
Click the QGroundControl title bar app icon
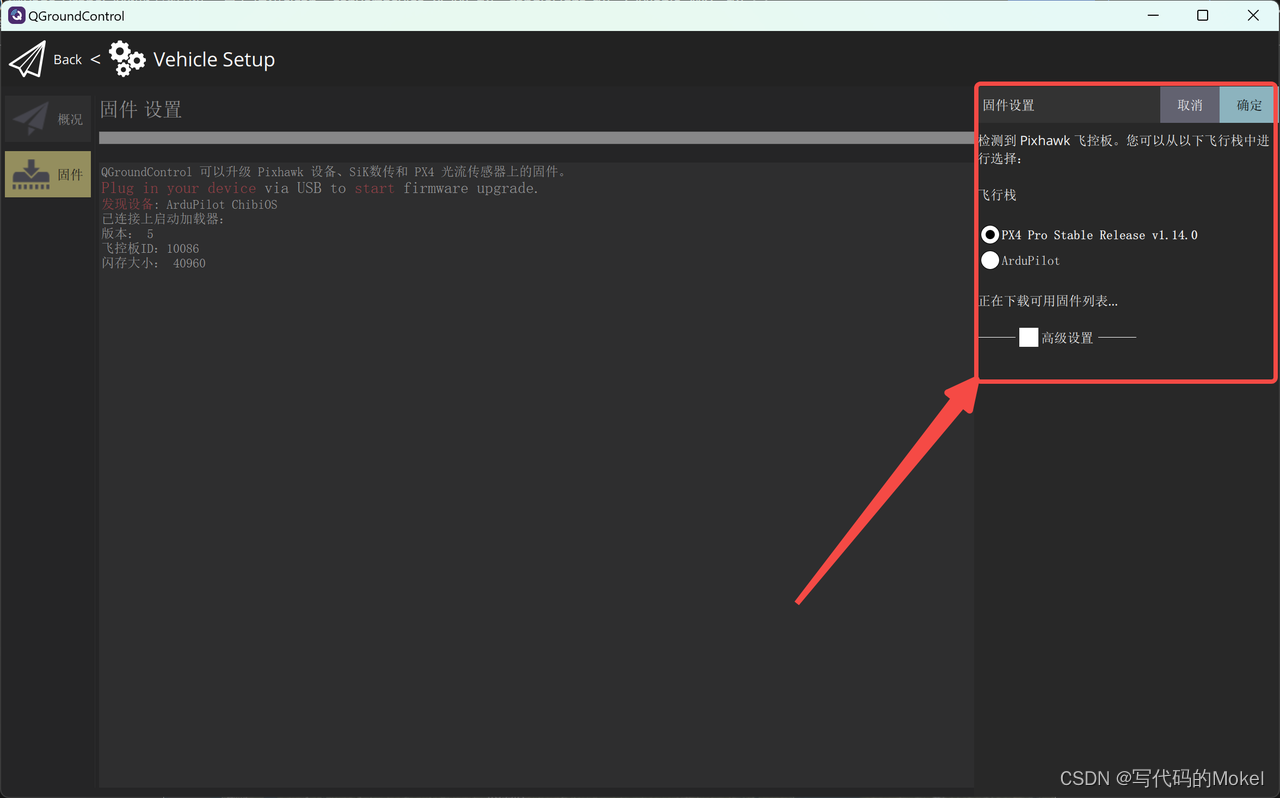tap(16, 16)
